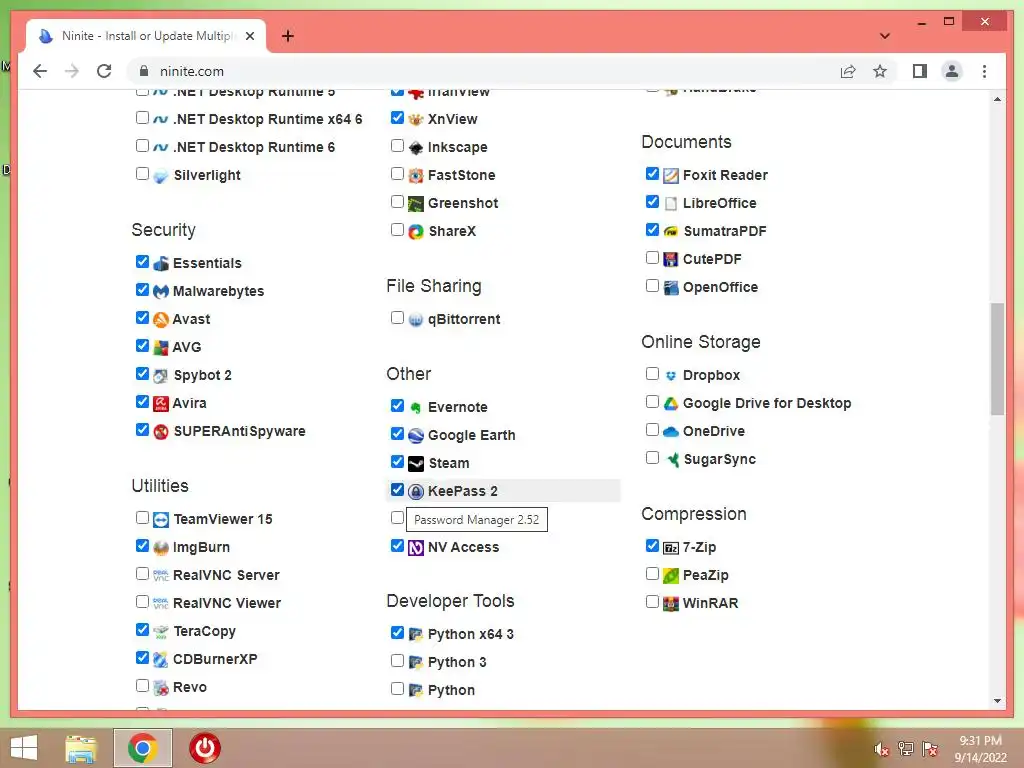The width and height of the screenshot is (1024, 768).
Task: Open the Chrome profile button
Action: (952, 71)
